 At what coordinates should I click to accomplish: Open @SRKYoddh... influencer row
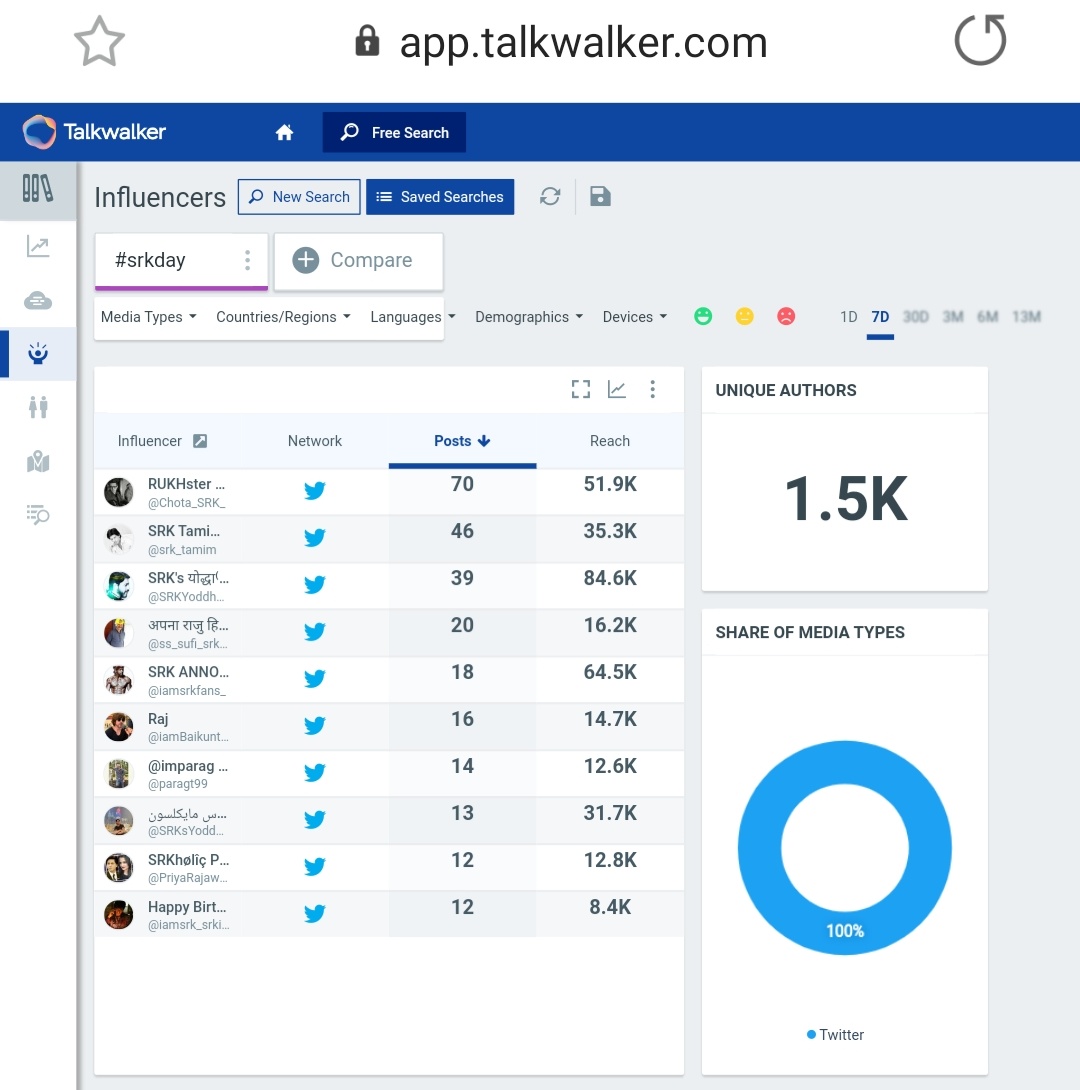[388, 586]
